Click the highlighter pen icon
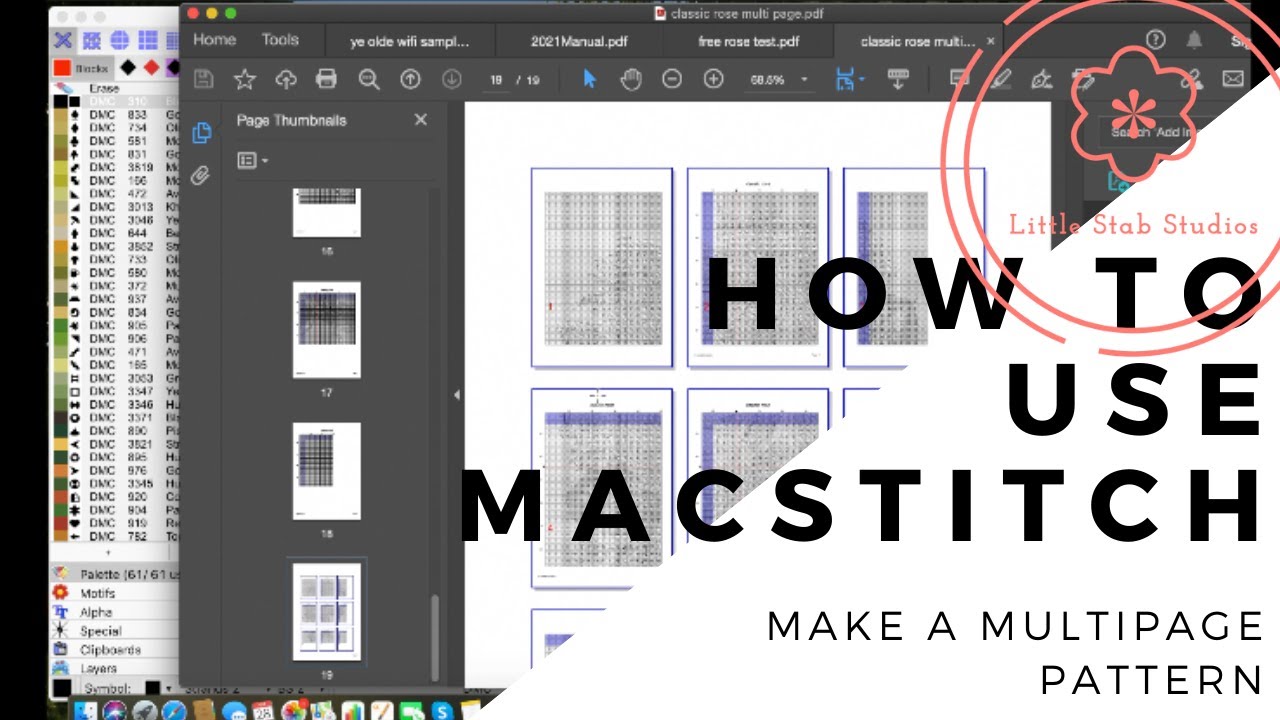 pos(1000,79)
